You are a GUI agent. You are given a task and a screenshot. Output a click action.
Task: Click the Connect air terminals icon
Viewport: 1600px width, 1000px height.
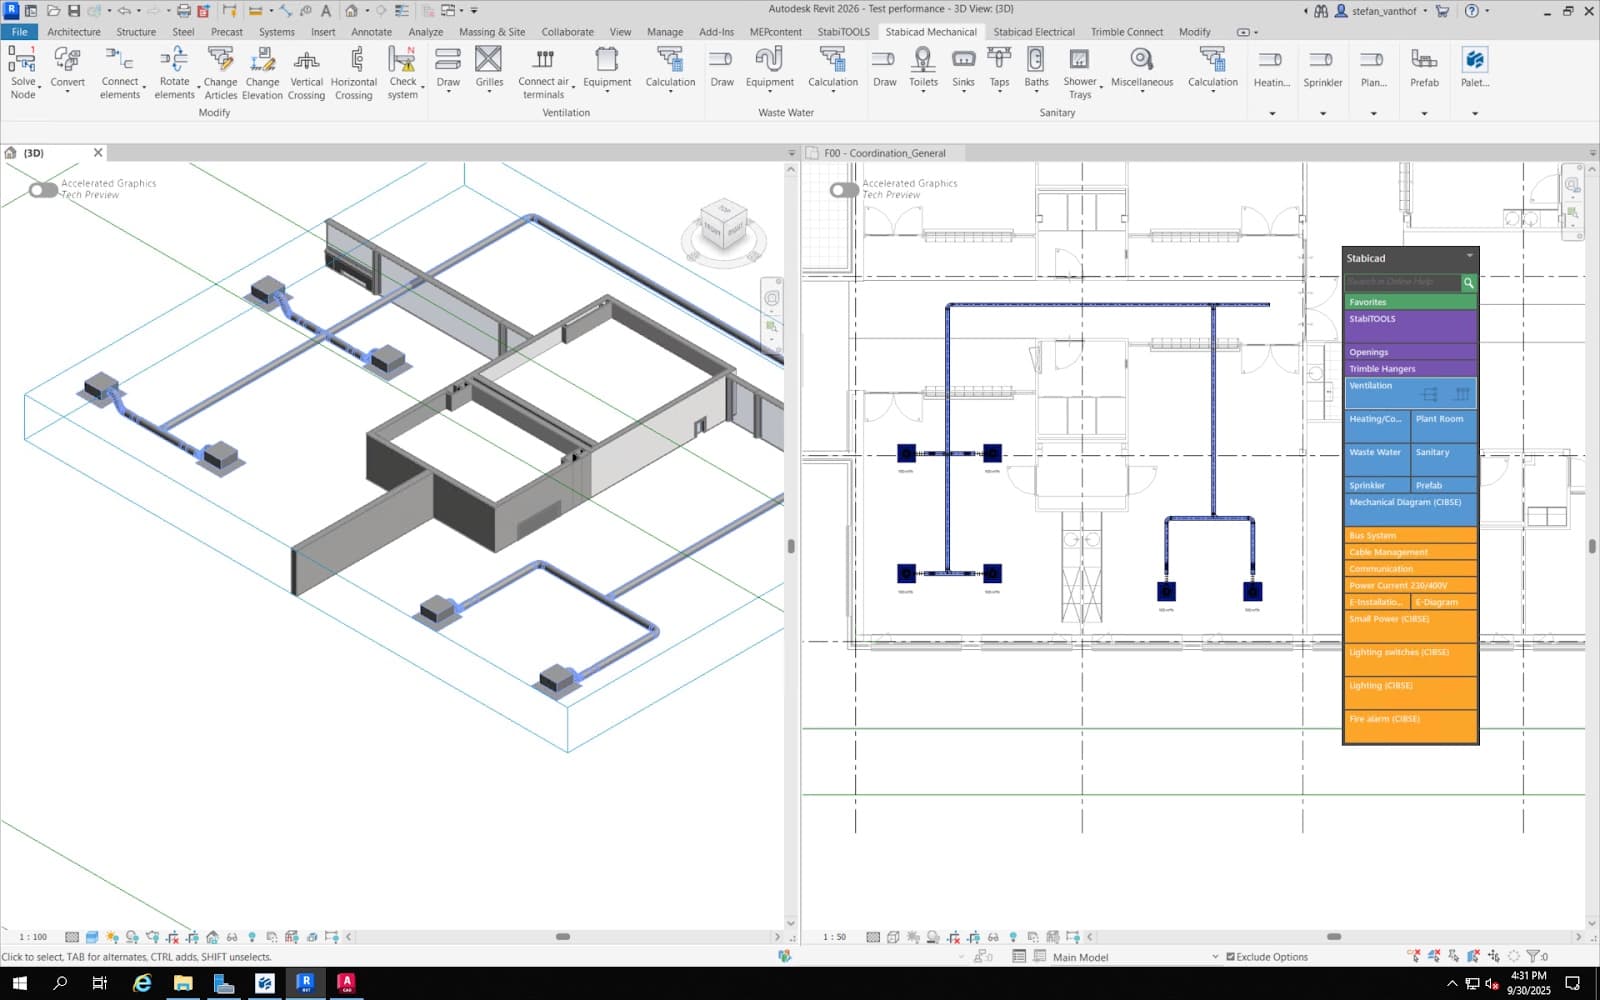[x=543, y=60]
